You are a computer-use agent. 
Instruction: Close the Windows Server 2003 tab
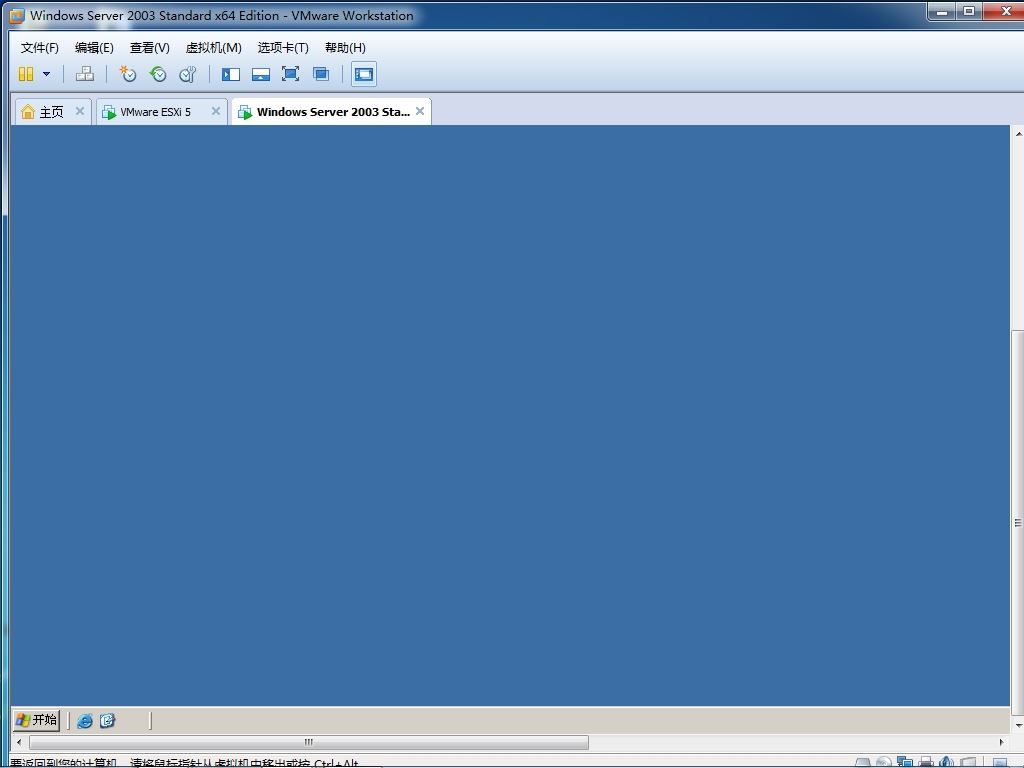[x=420, y=111]
